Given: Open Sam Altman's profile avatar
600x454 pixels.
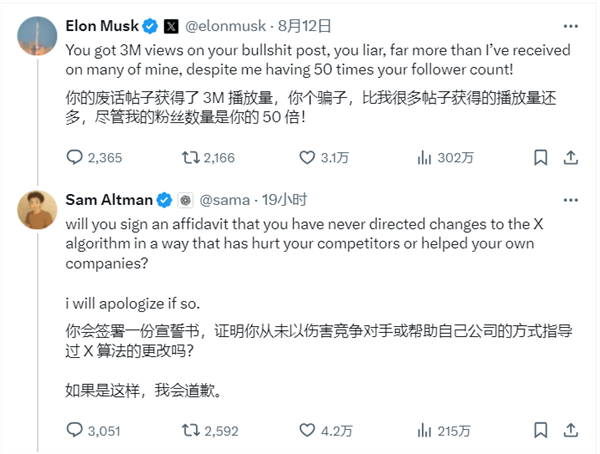Looking at the screenshot, I should [x=36, y=211].
